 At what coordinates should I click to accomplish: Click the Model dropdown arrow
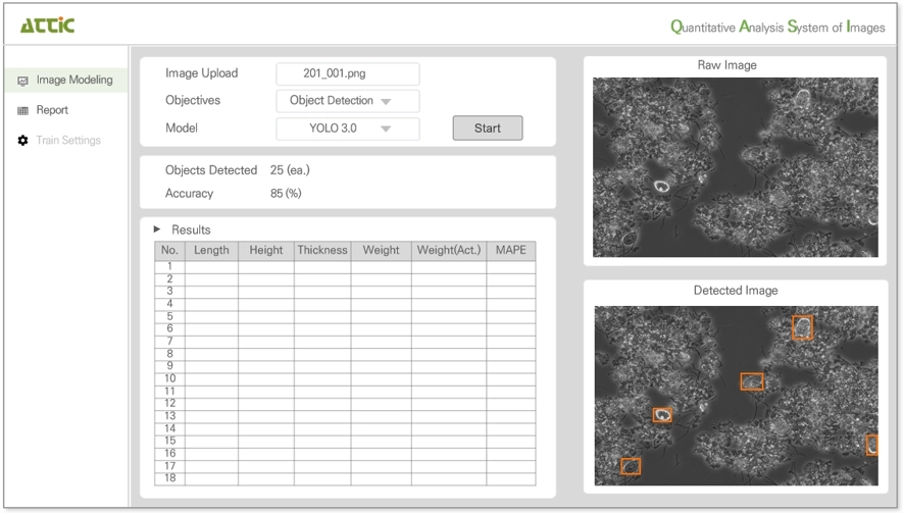point(386,129)
